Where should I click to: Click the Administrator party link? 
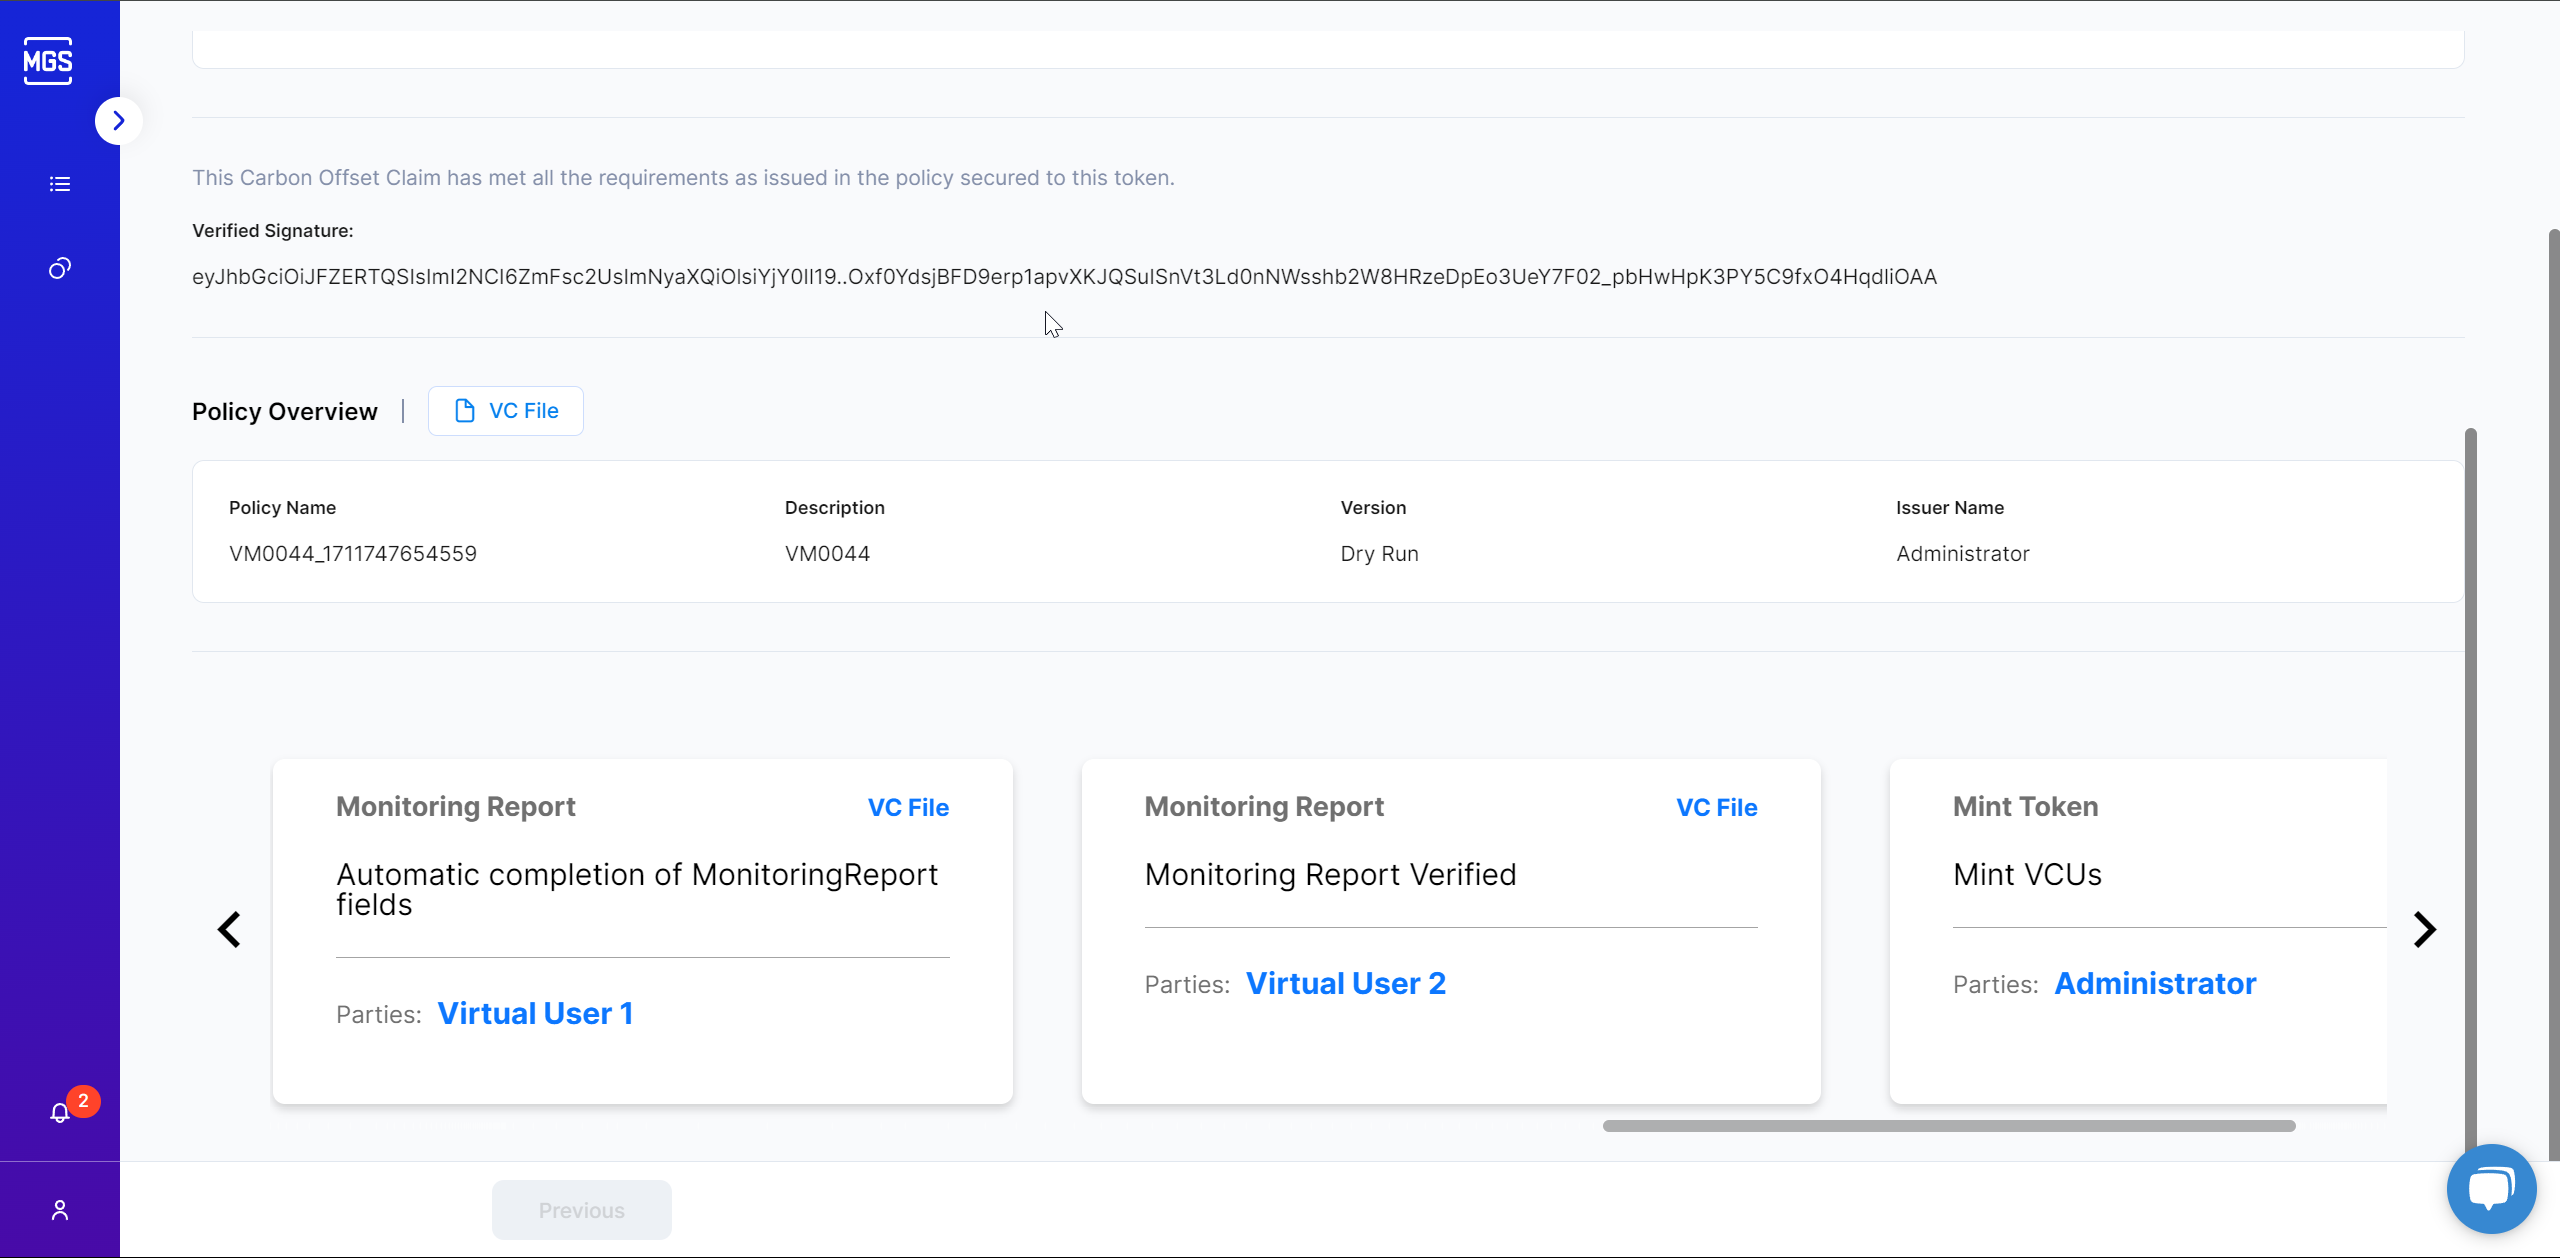(2155, 984)
